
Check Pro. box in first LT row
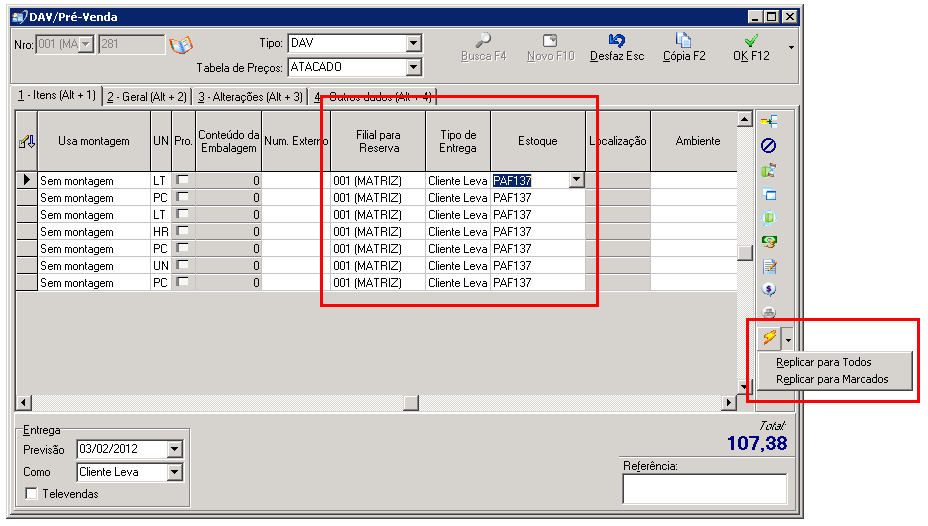pyautogui.click(x=183, y=179)
